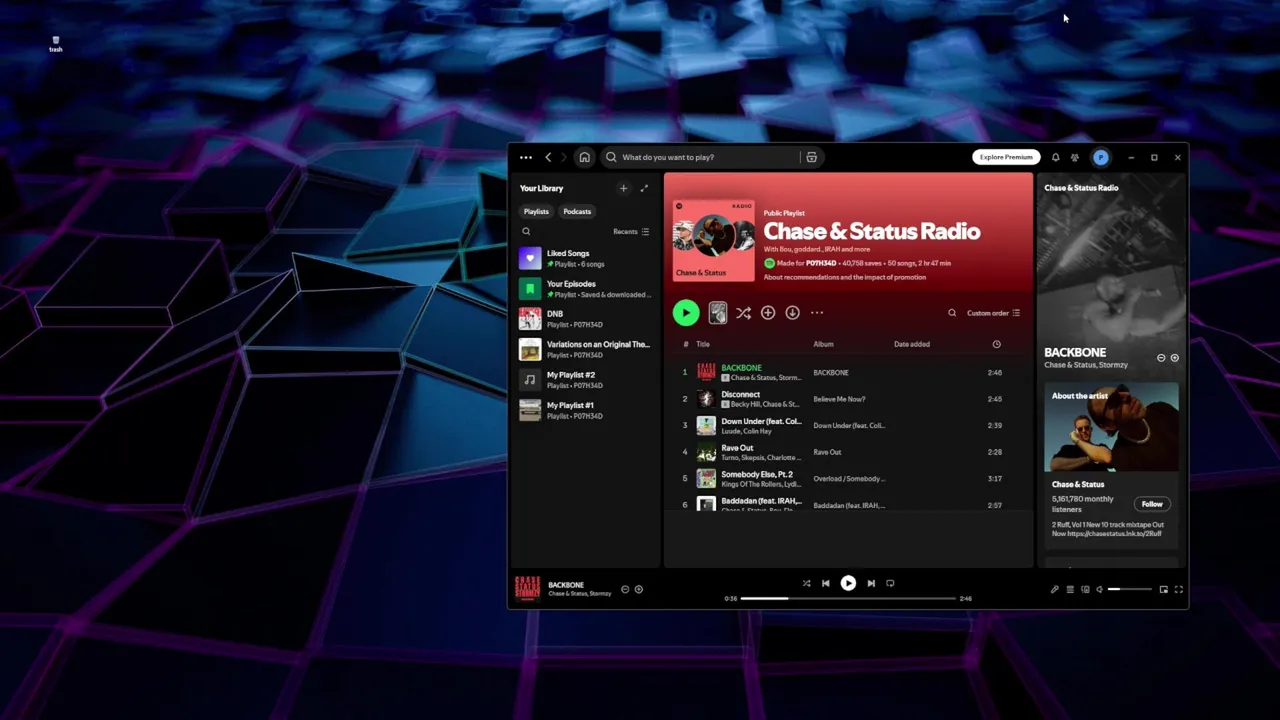1280x720 pixels.
Task: Select the Down Under track title
Action: [x=761, y=421]
